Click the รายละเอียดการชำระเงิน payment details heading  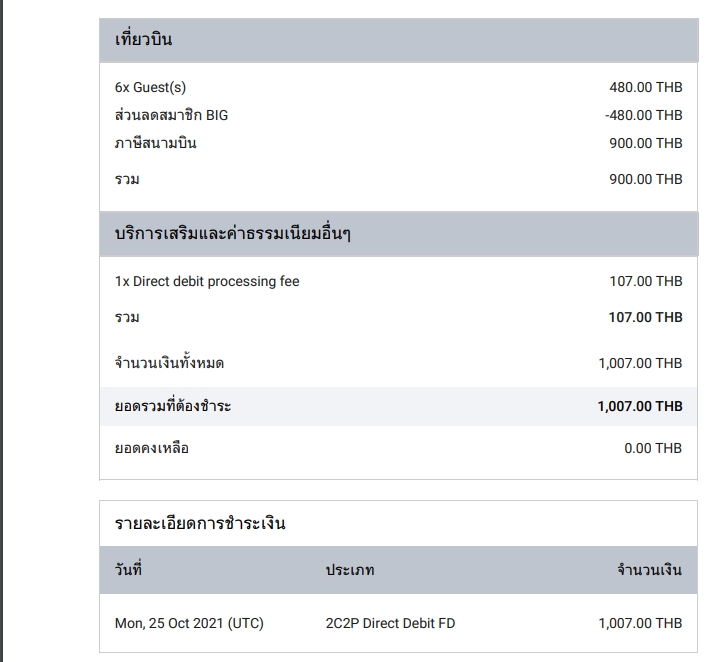[200, 523]
